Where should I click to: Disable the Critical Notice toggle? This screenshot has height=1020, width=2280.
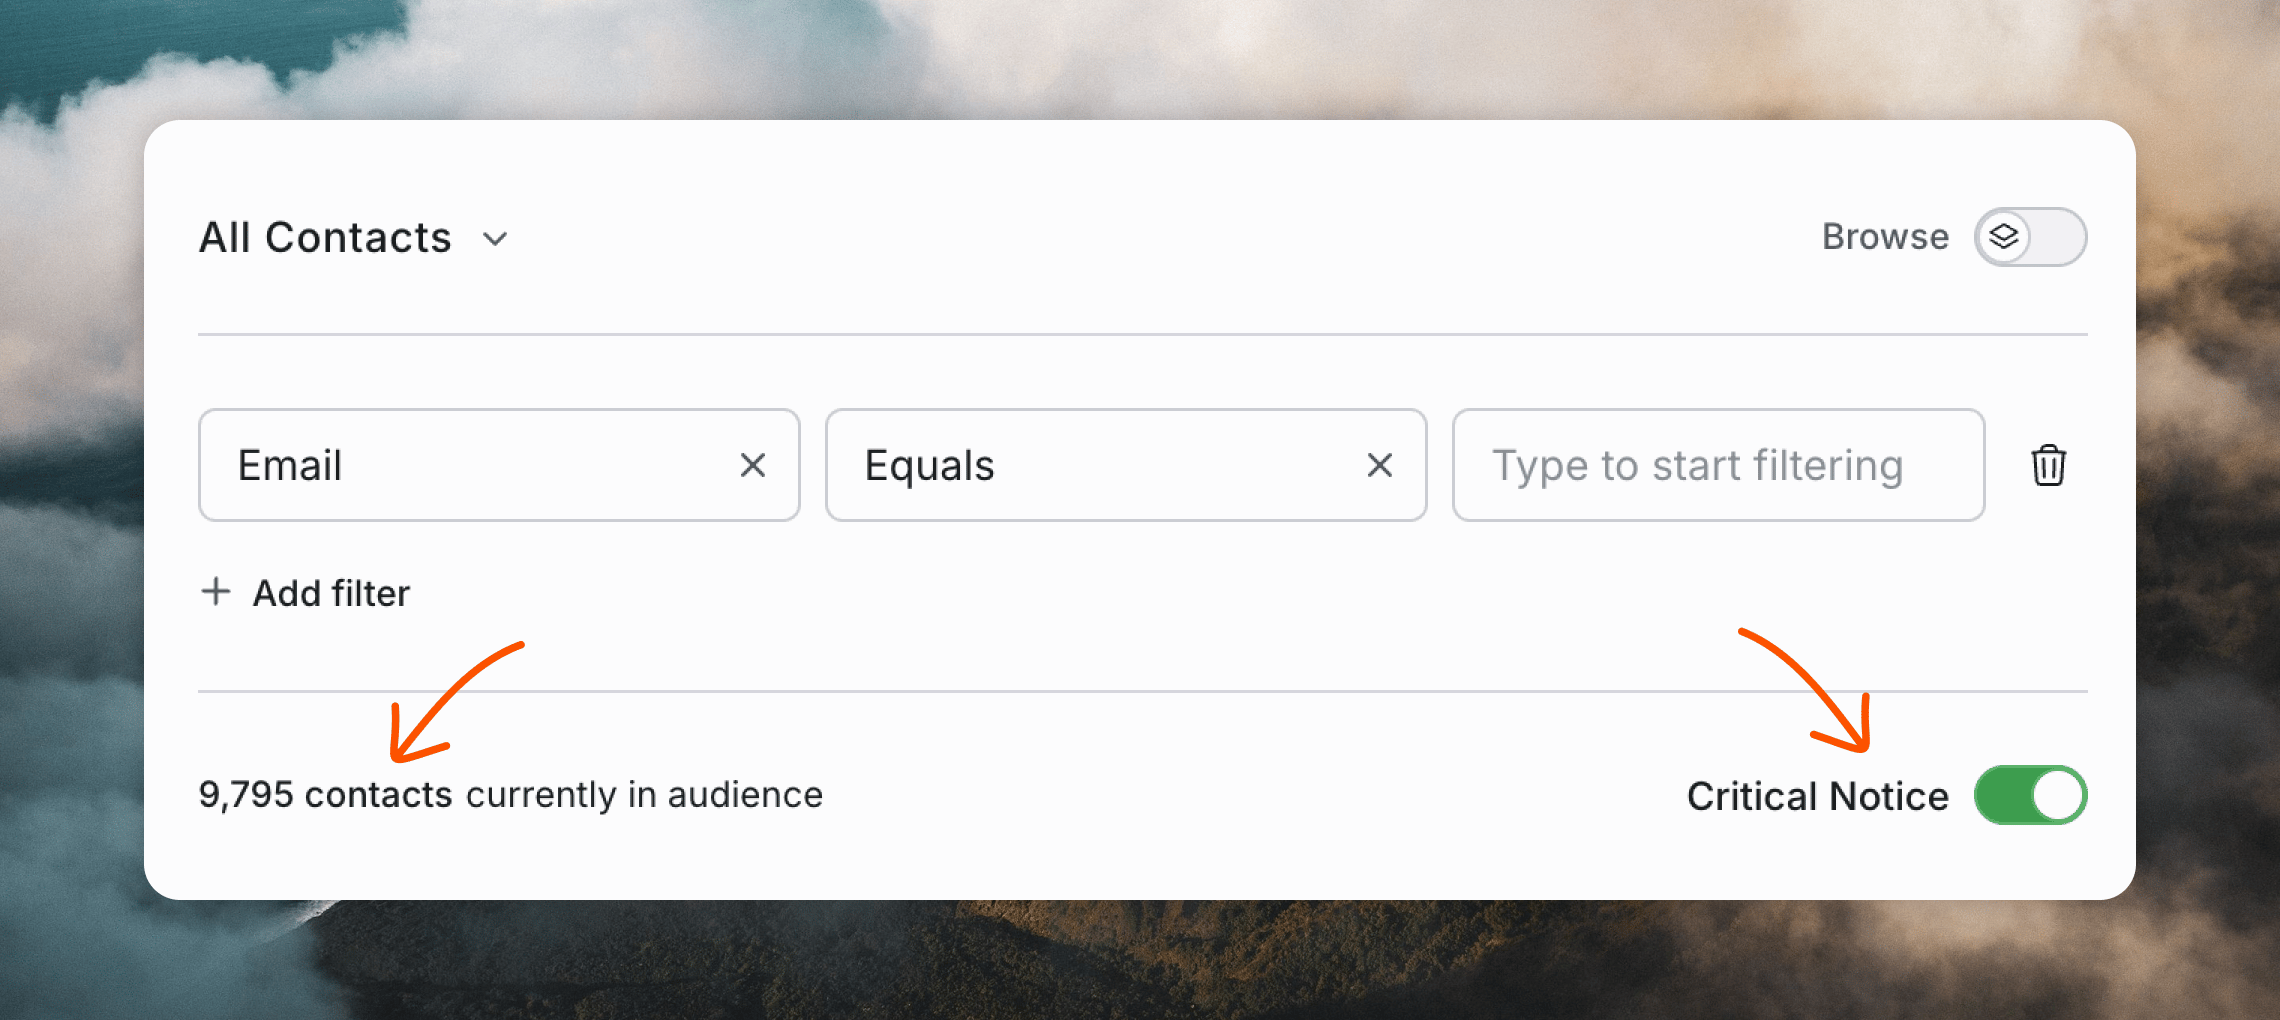pos(2030,795)
